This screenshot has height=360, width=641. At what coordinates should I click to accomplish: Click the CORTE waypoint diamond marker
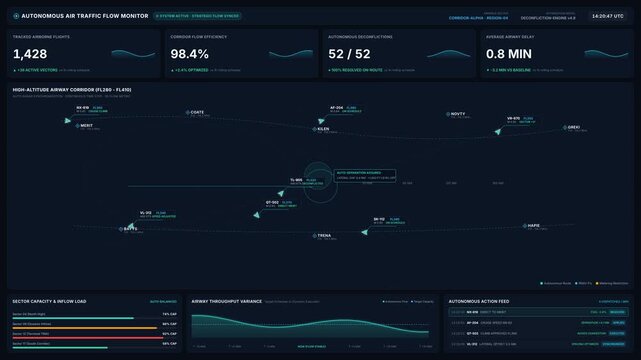pyautogui.click(x=188, y=112)
